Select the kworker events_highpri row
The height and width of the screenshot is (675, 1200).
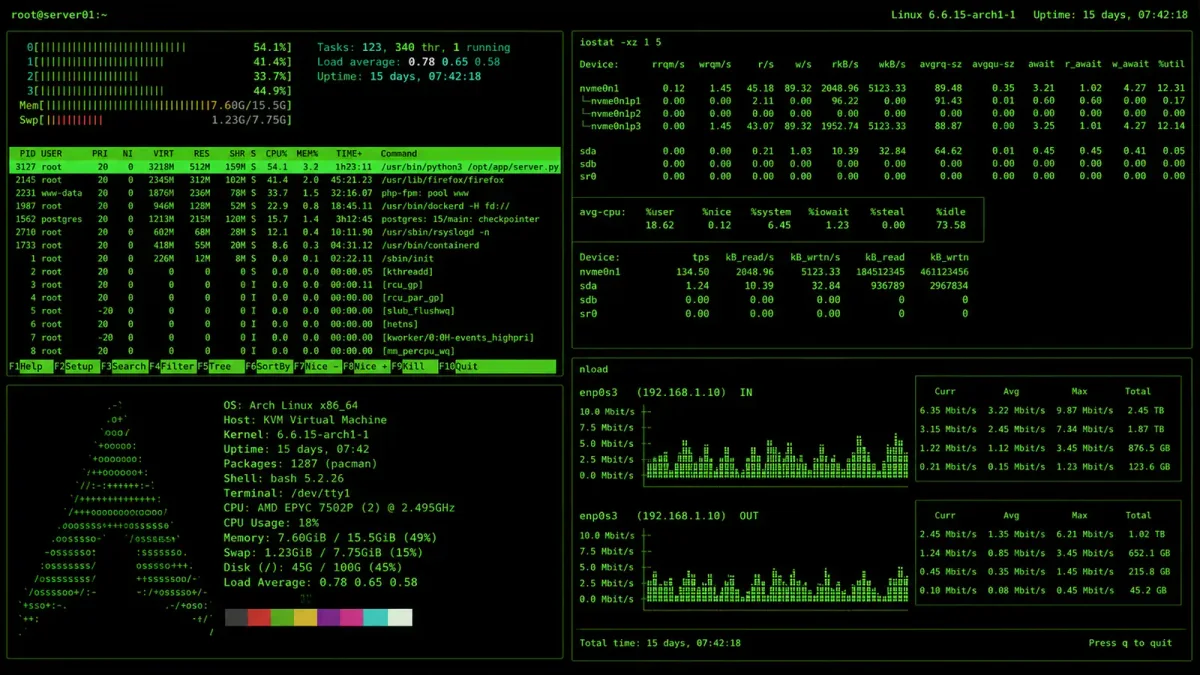pos(285,337)
